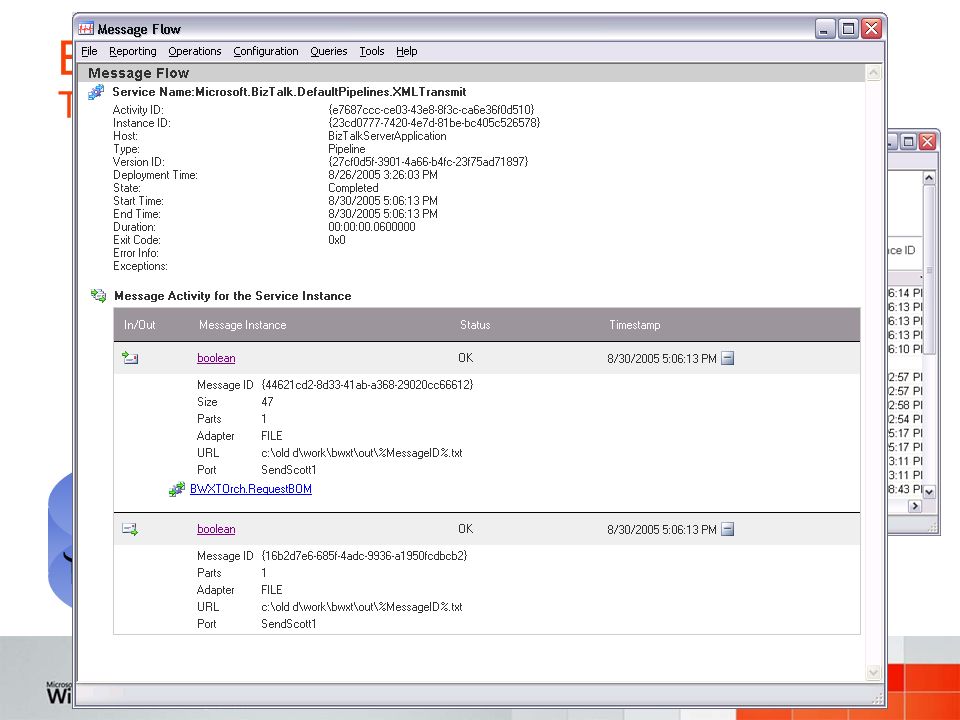Screen dimensions: 960x720
Task: Open the Help menu
Action: (x=407, y=51)
